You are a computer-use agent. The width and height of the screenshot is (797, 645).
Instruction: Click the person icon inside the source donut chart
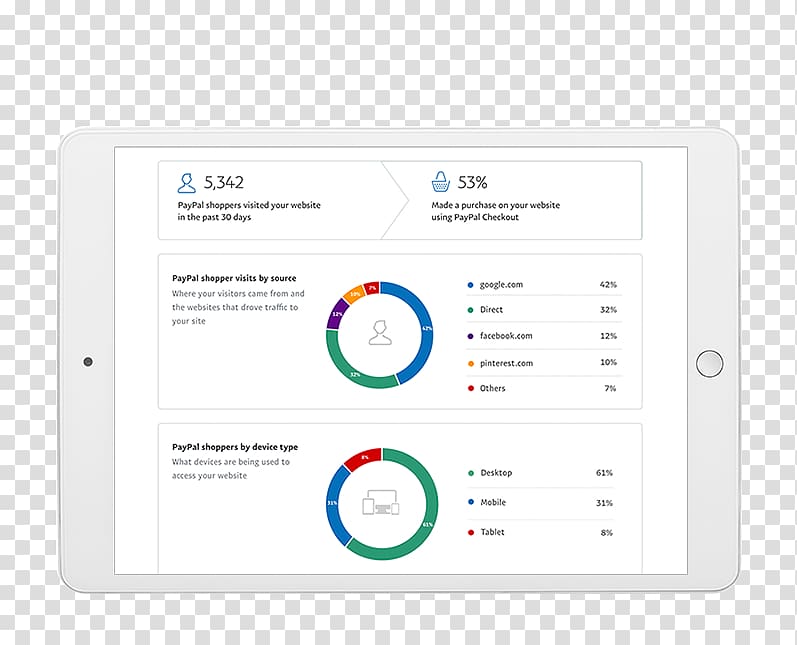pos(380,333)
